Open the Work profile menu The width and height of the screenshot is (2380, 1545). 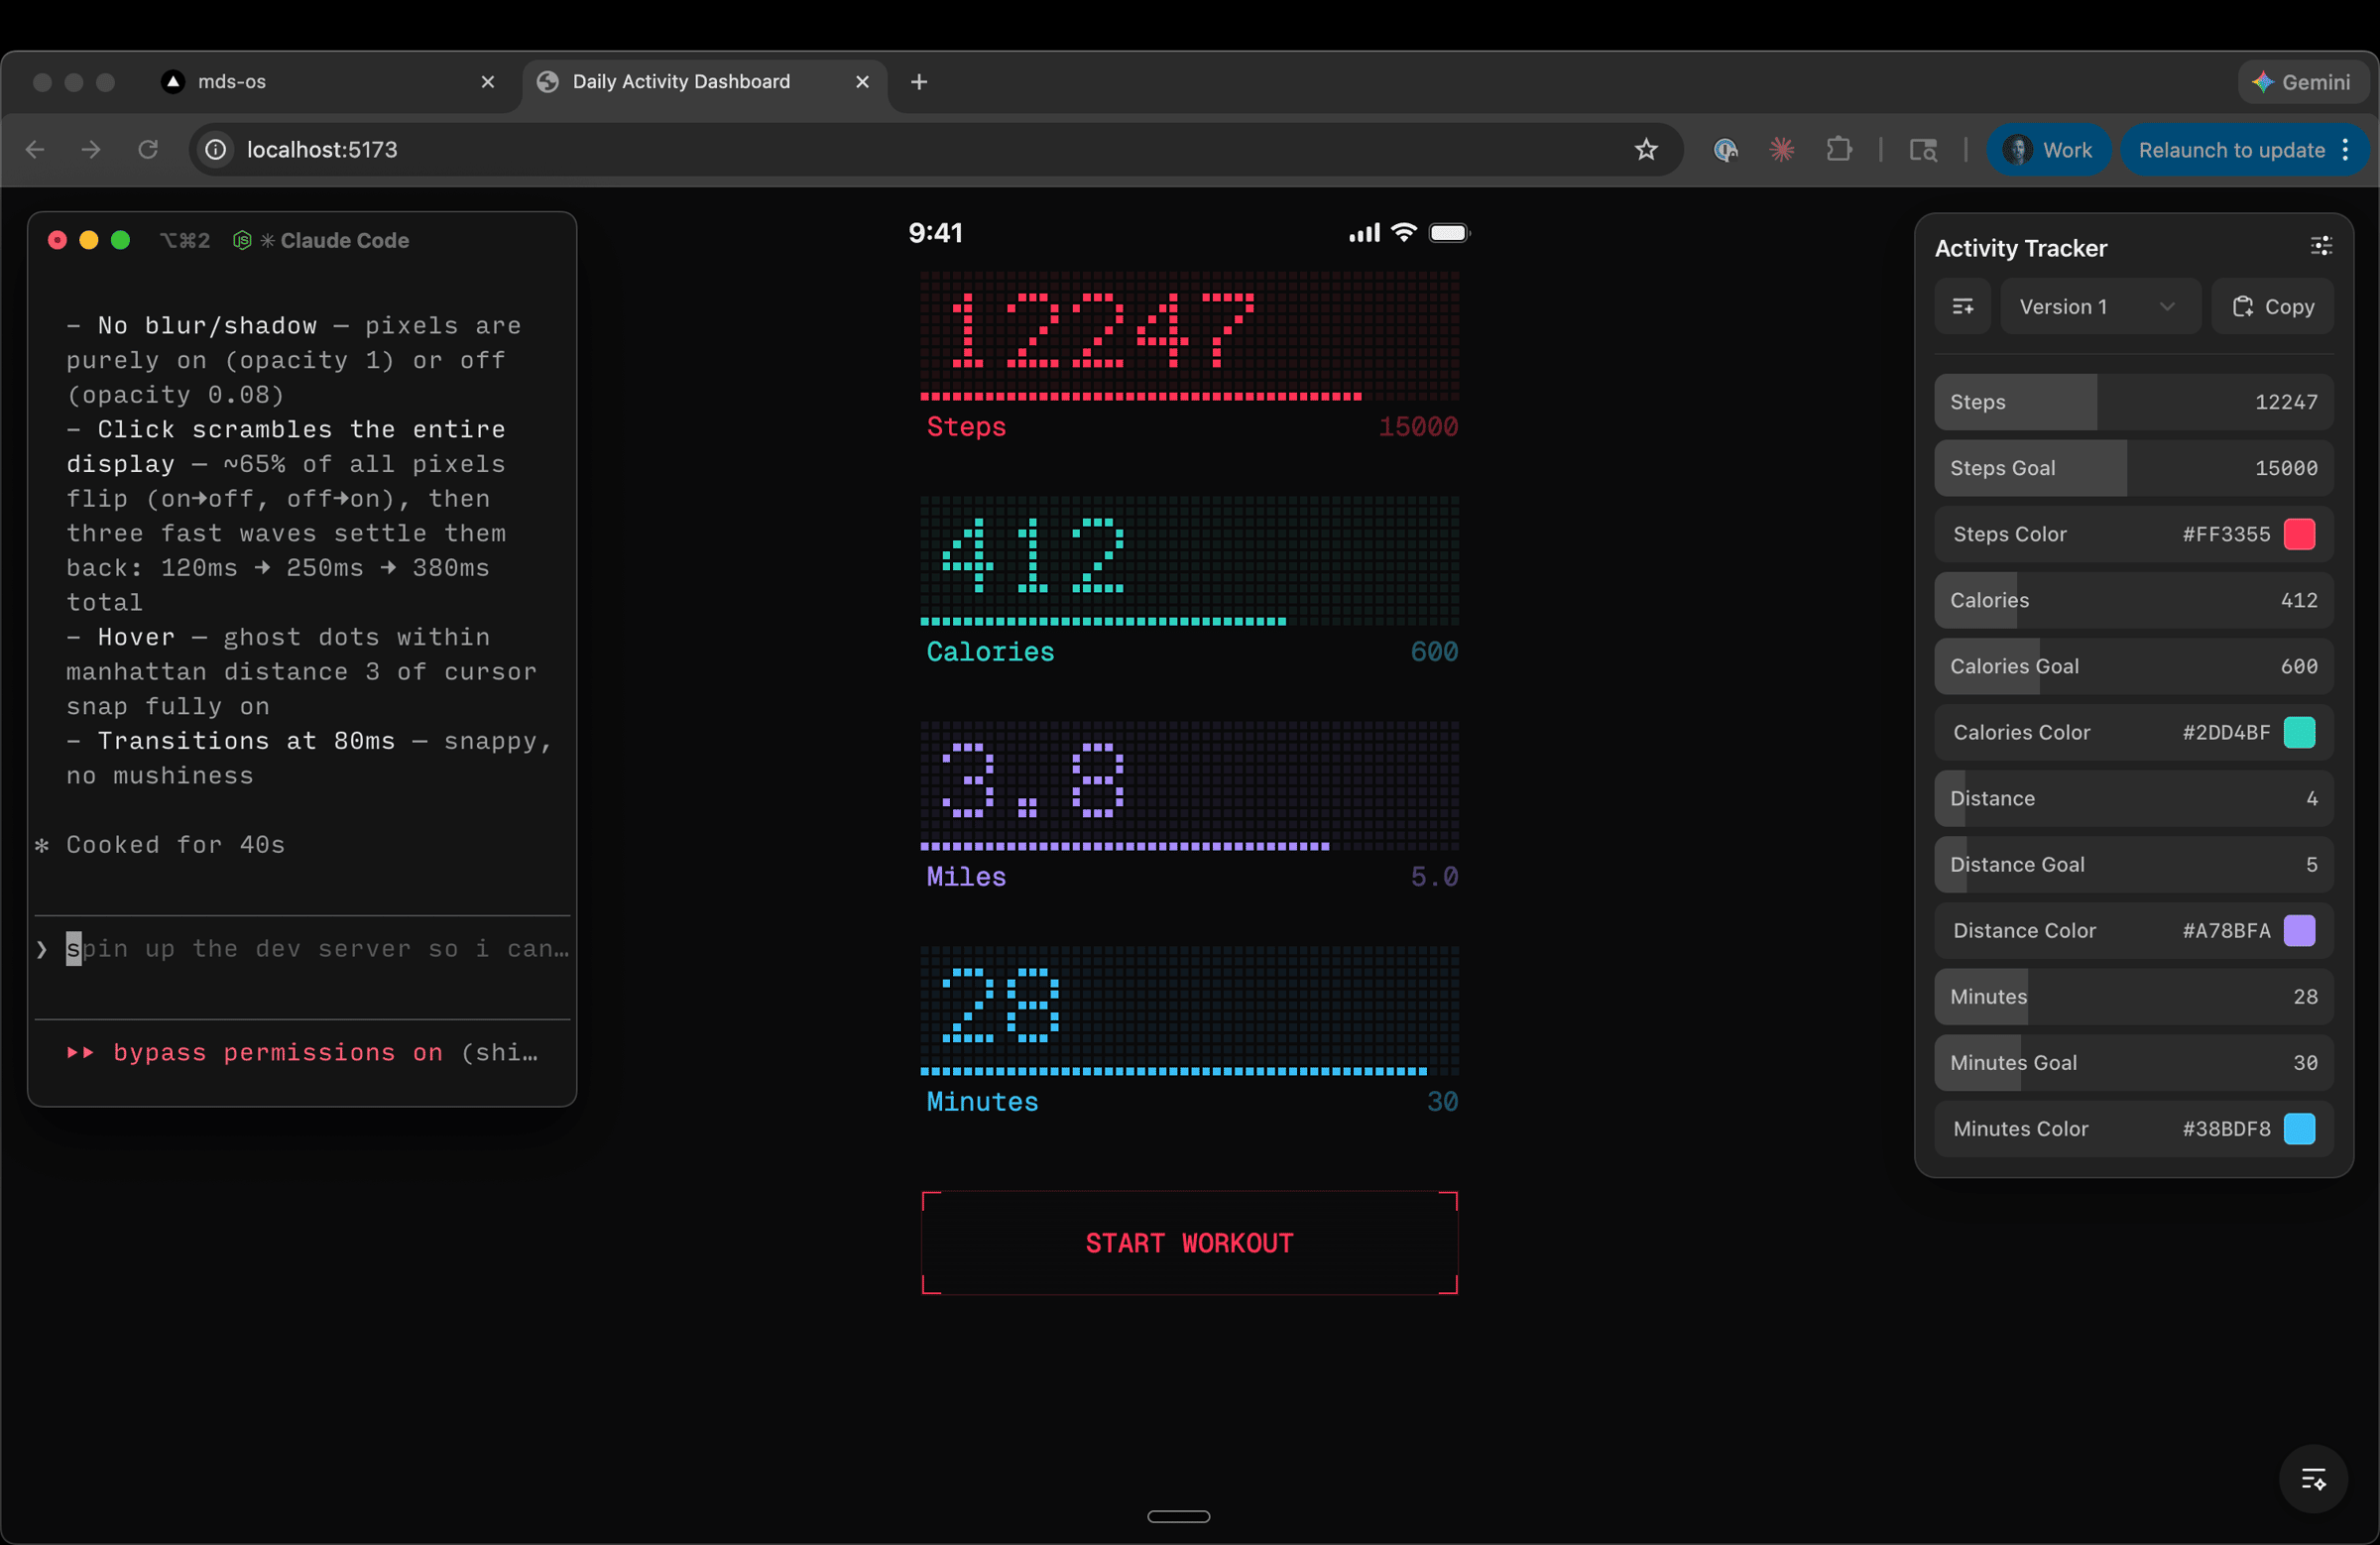point(2048,150)
